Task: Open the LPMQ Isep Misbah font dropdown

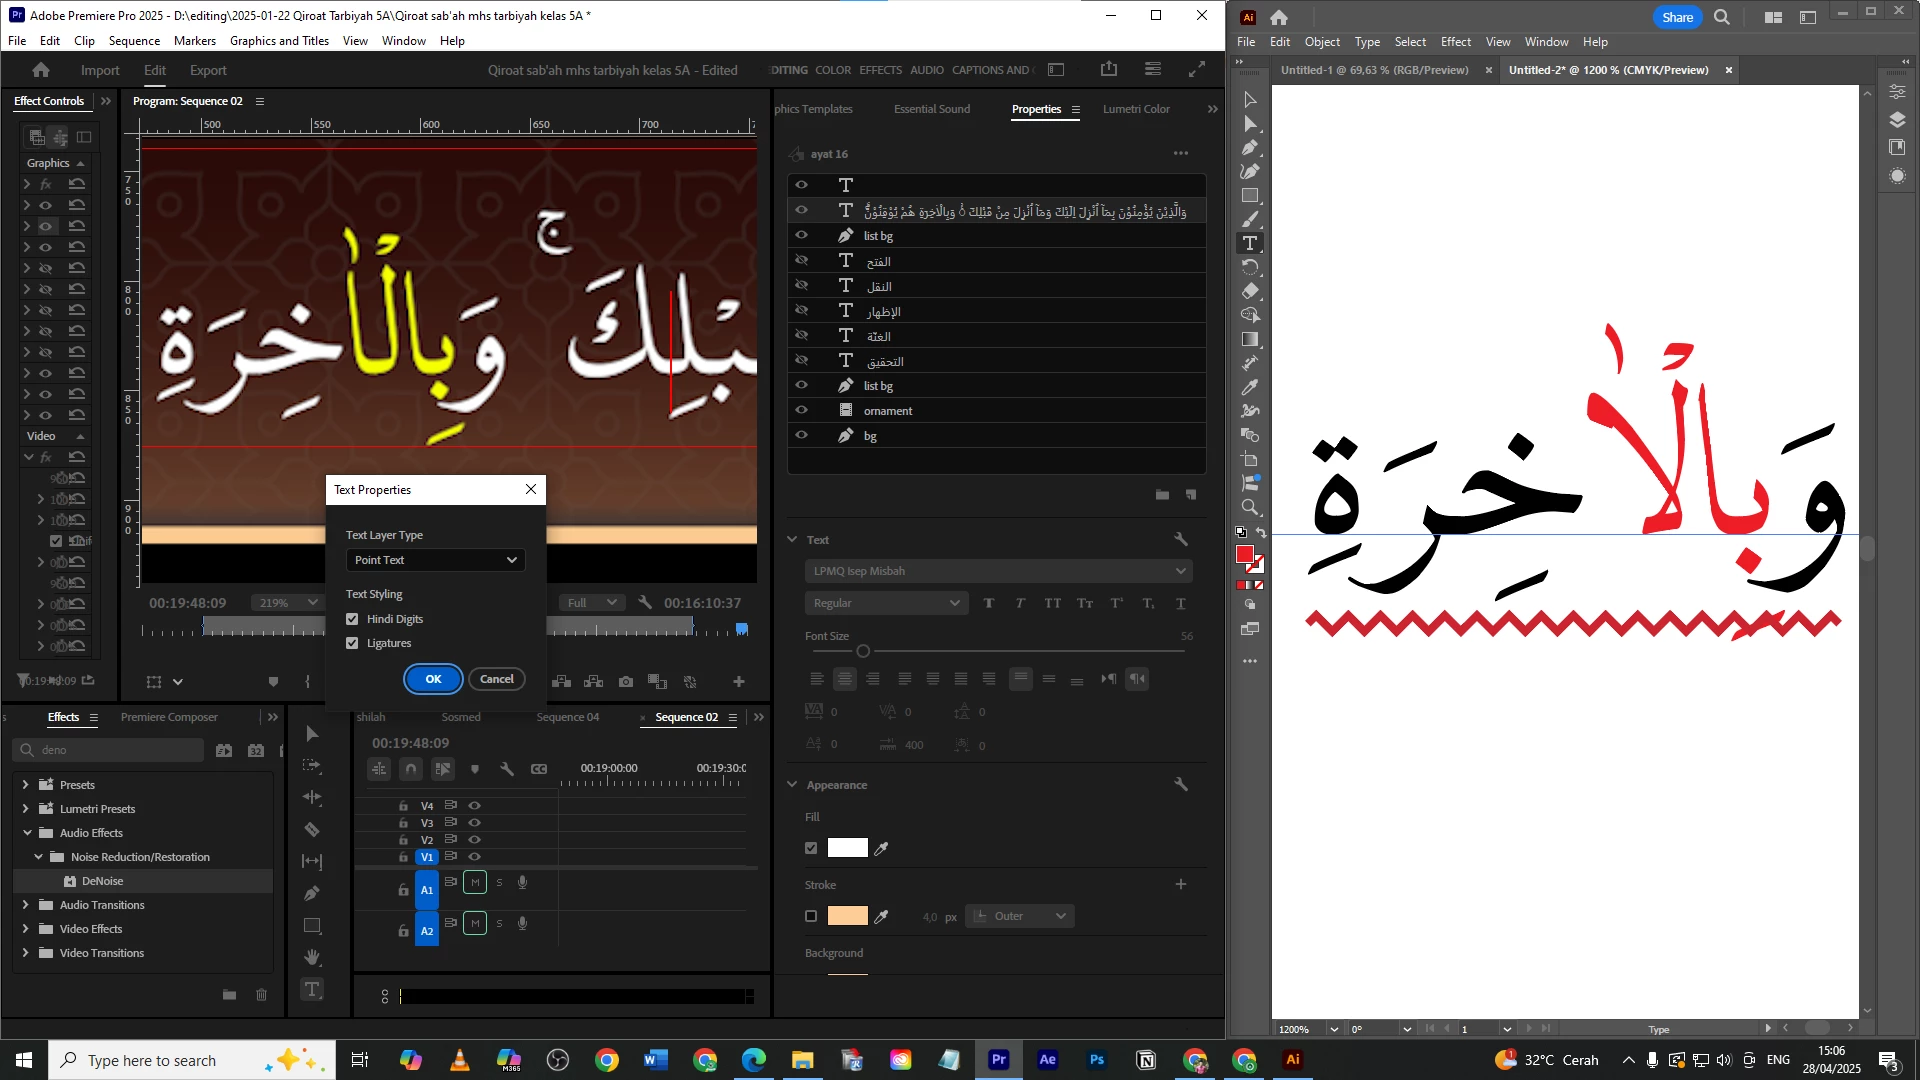Action: tap(998, 571)
